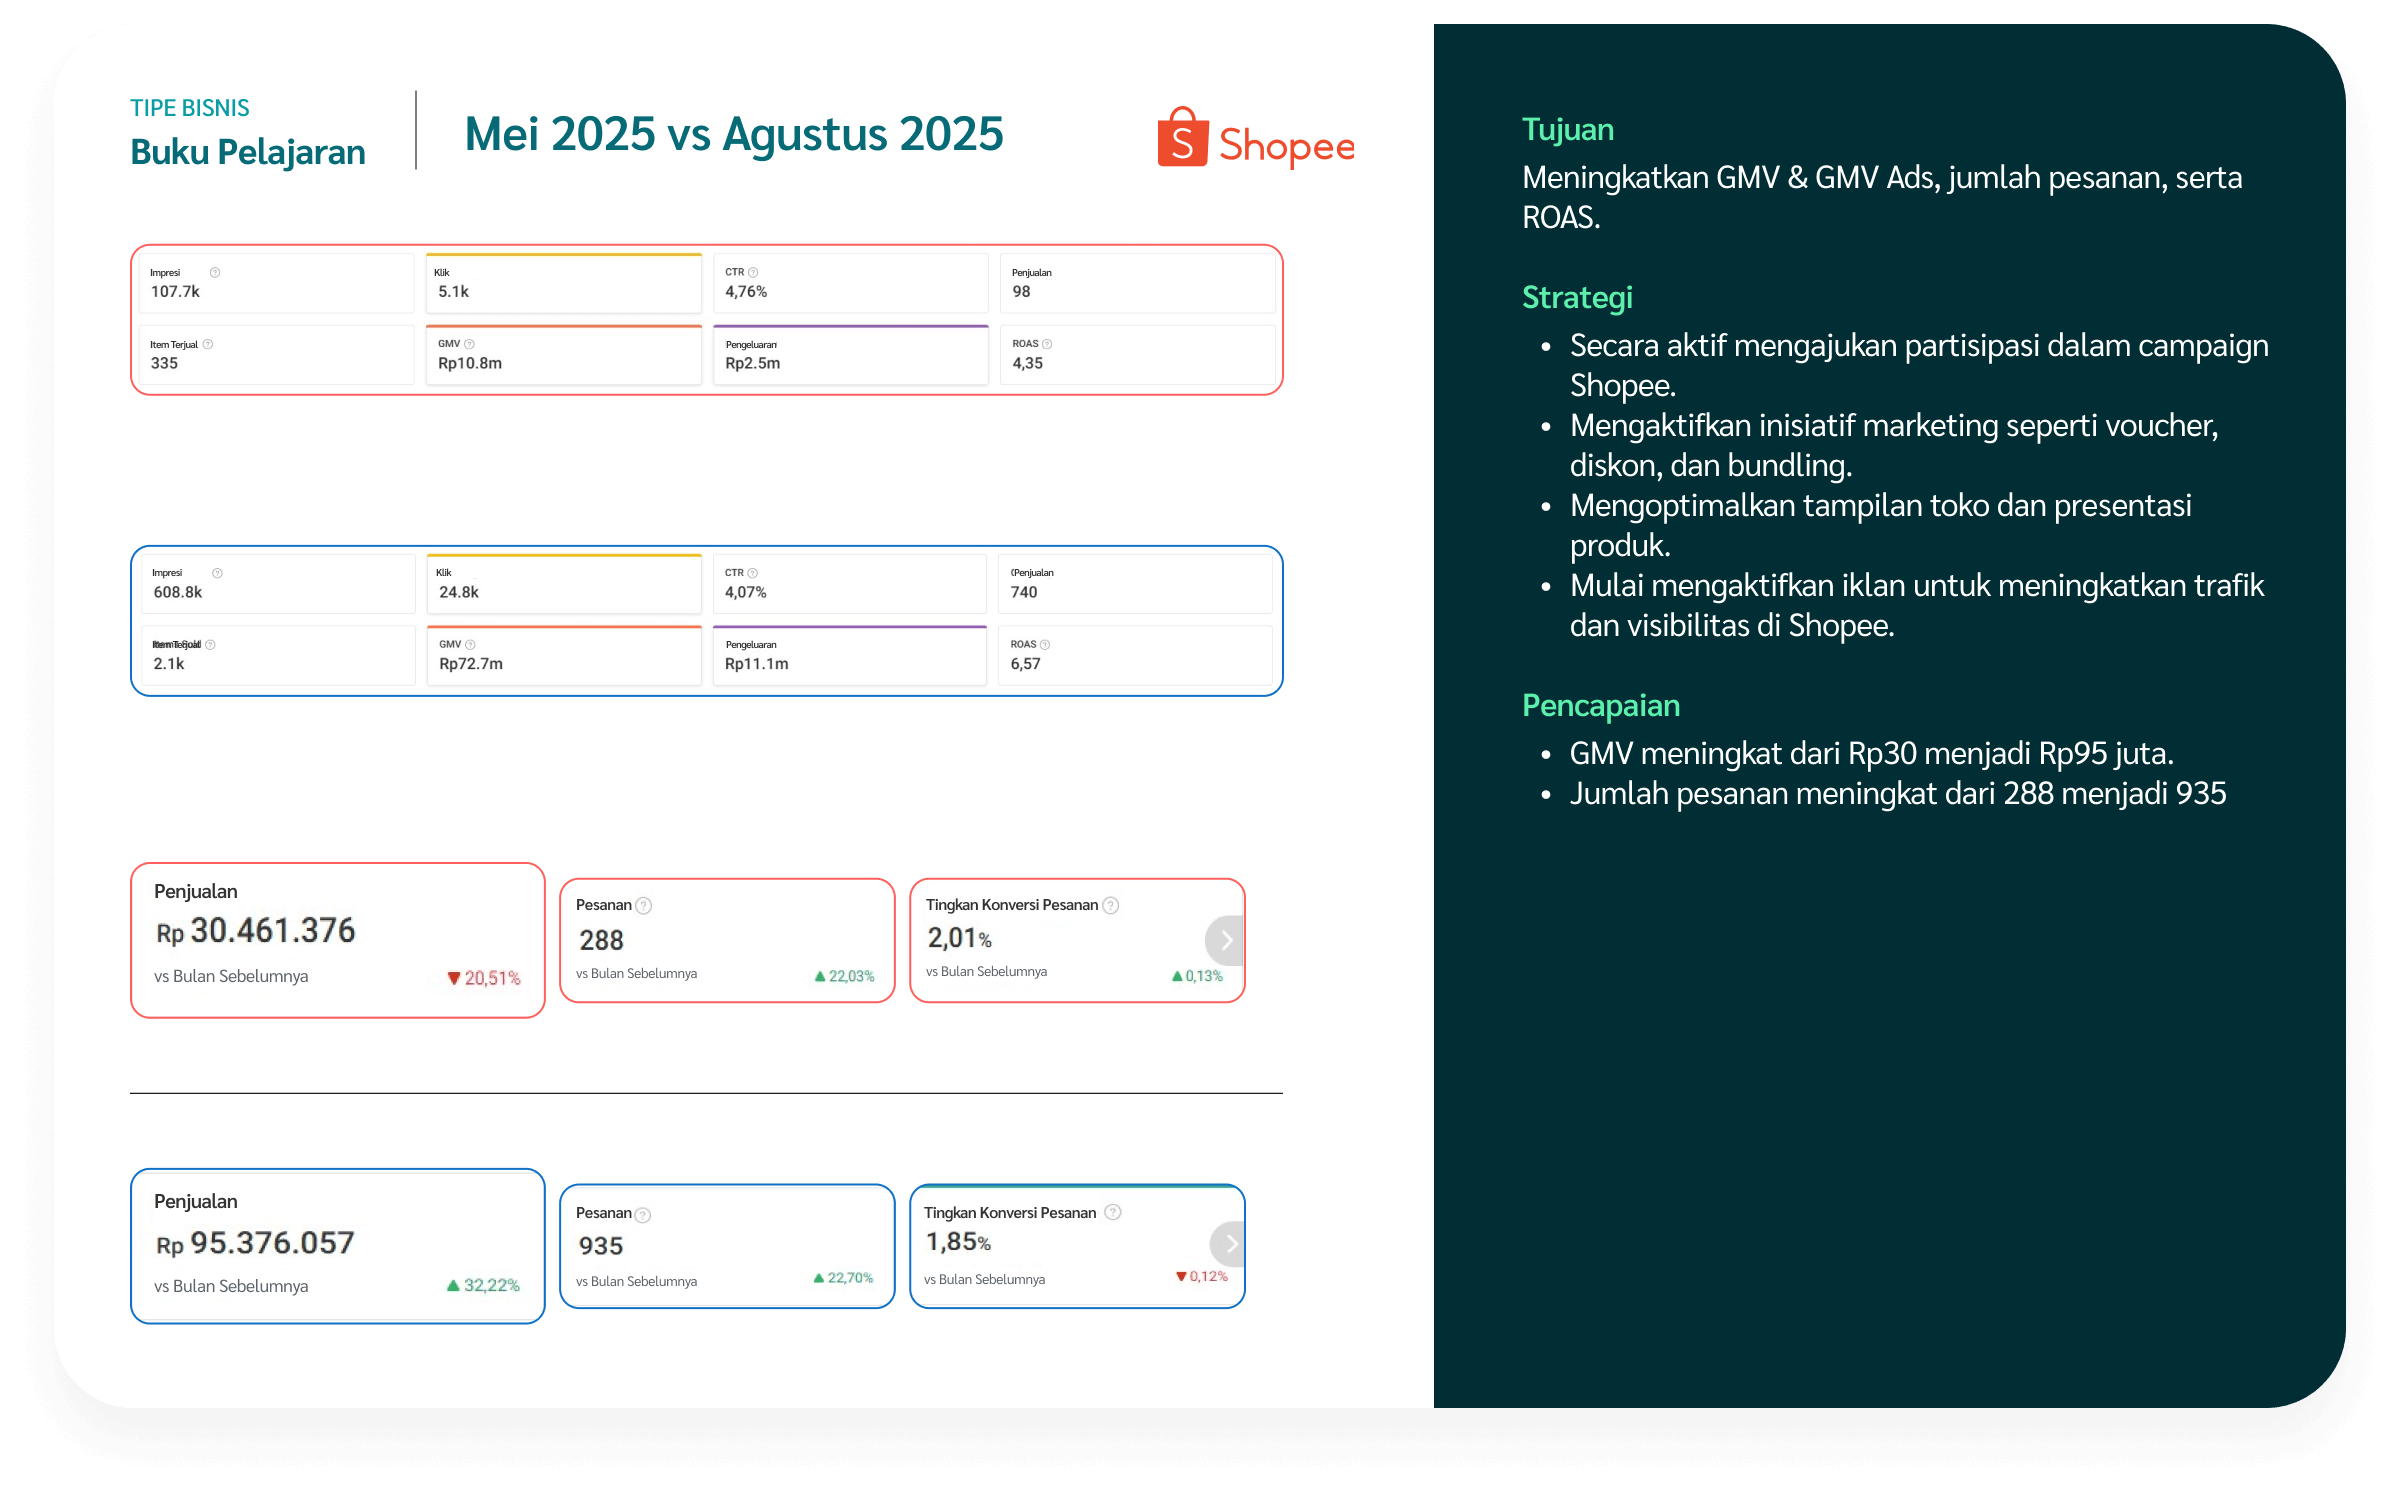
Task: Expand next arrow on 1,85% conversion card
Action: point(1230,1244)
